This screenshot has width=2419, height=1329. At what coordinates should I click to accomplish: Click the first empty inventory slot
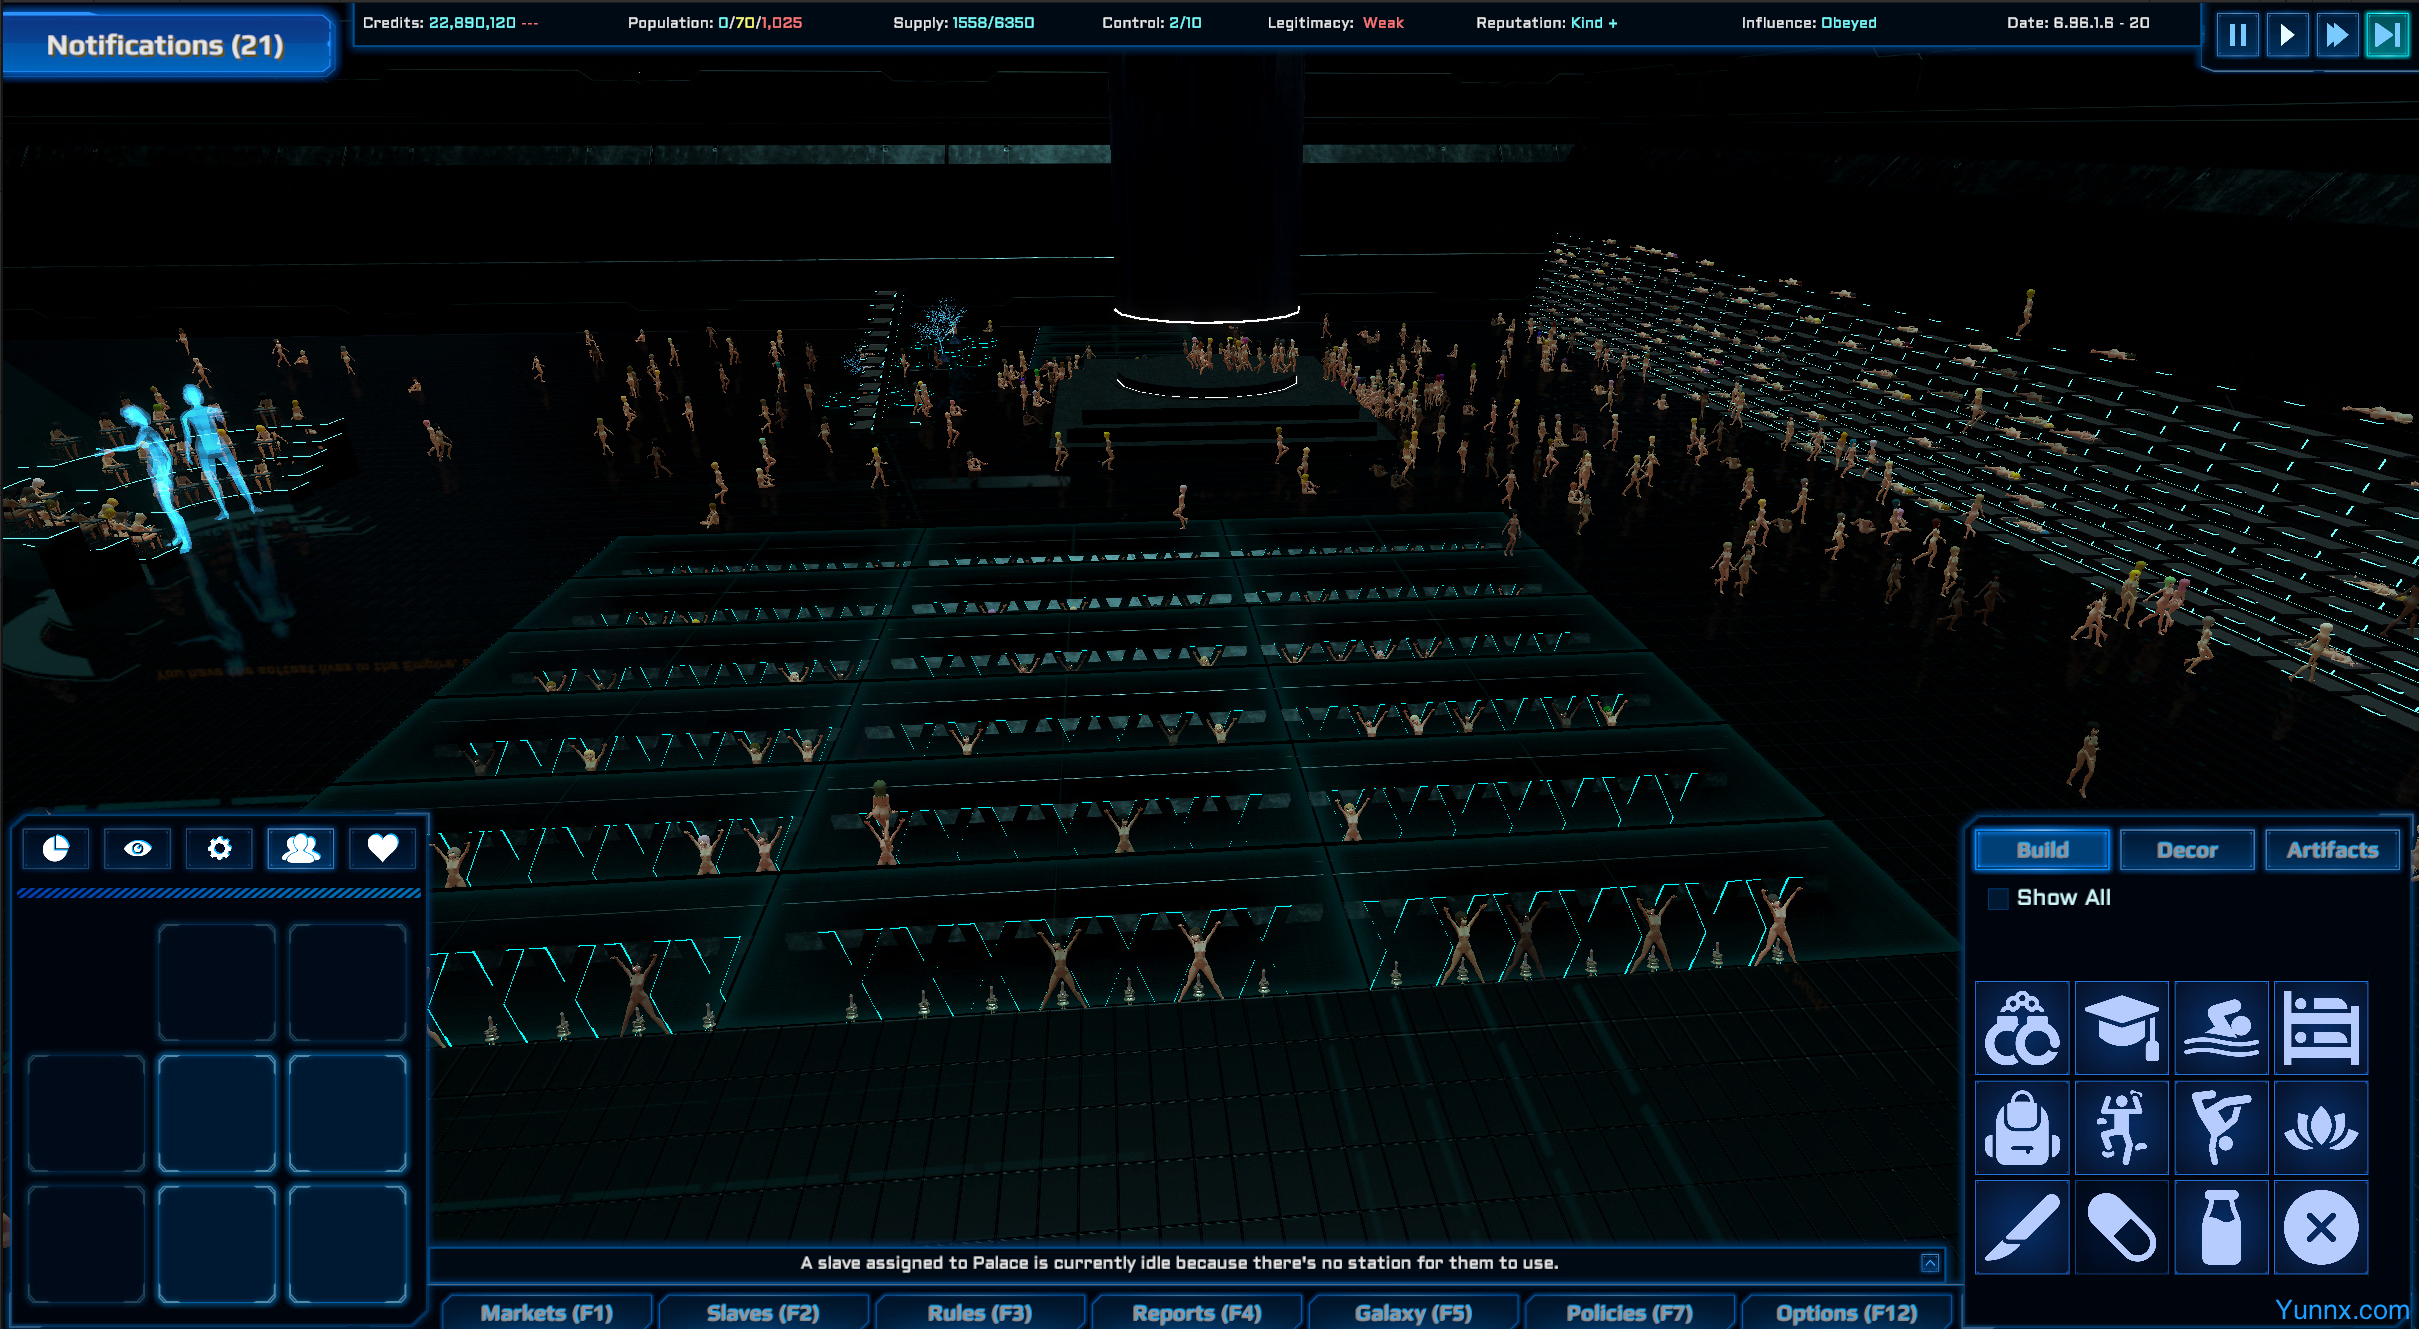click(216, 983)
